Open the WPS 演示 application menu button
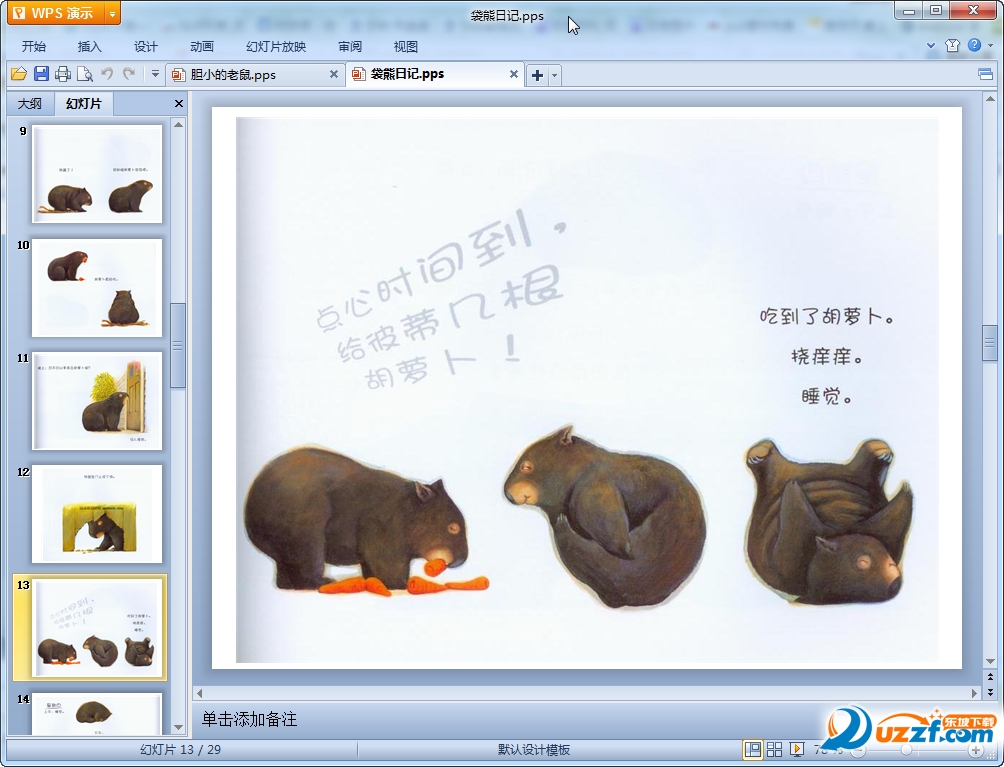Viewport: 1004px width, 767px height. tap(55, 13)
